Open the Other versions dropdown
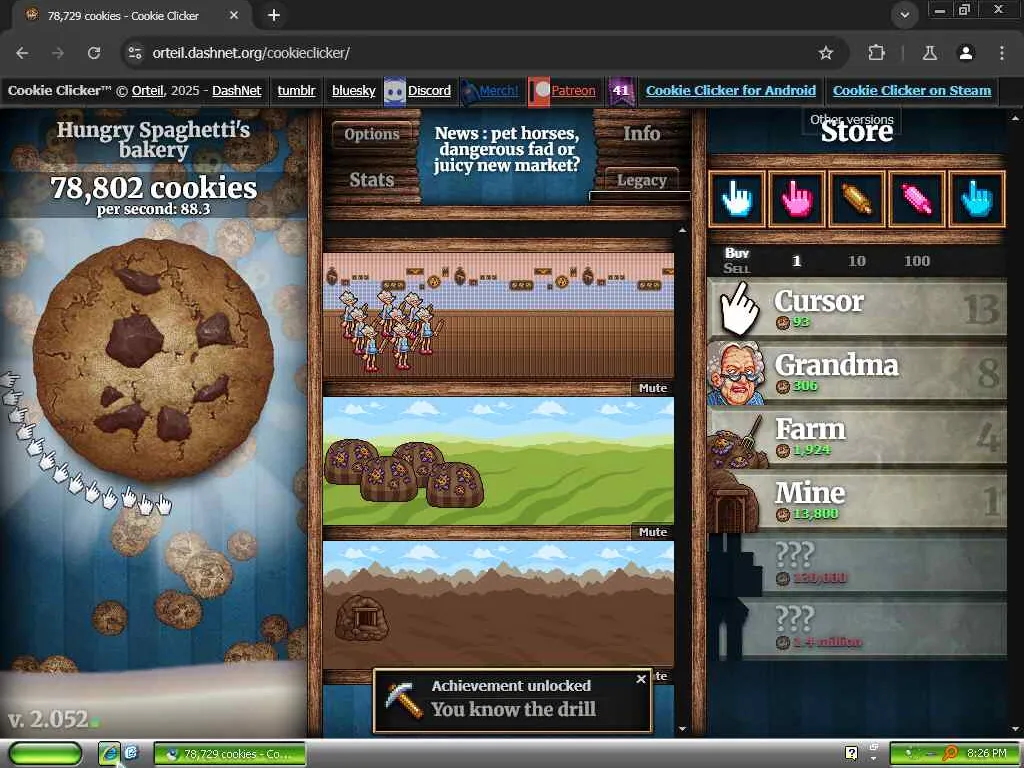The height and width of the screenshot is (768, 1024). 852,120
